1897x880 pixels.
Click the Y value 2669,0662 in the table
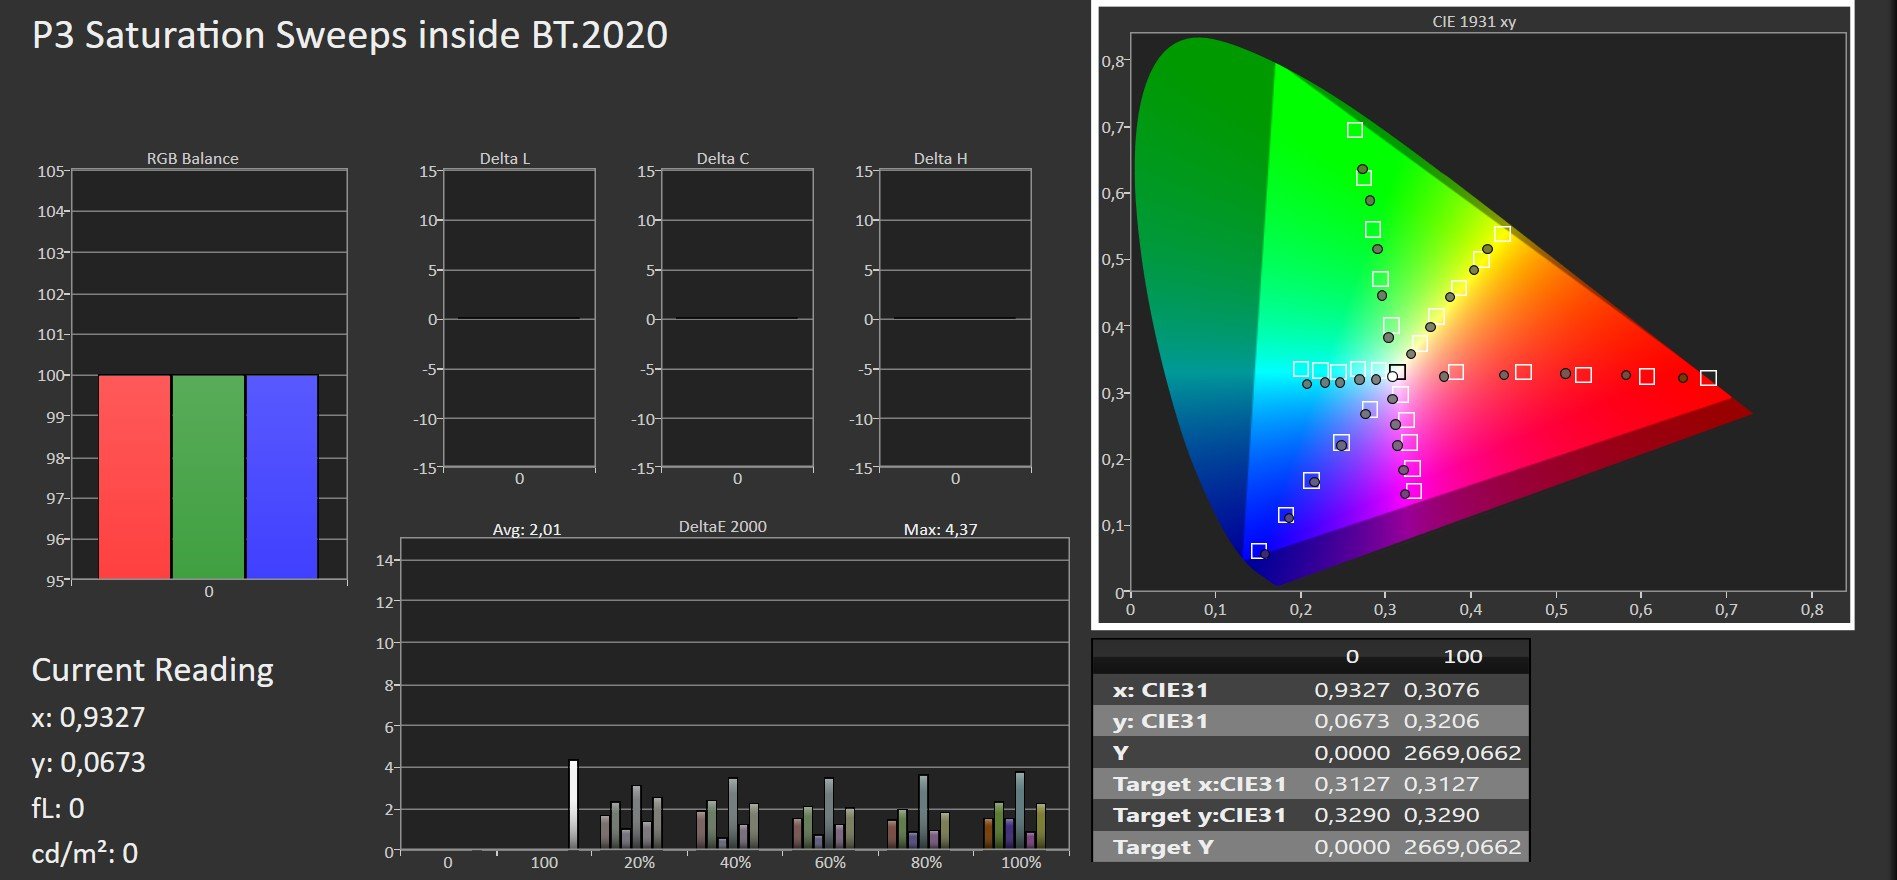pyautogui.click(x=1462, y=753)
